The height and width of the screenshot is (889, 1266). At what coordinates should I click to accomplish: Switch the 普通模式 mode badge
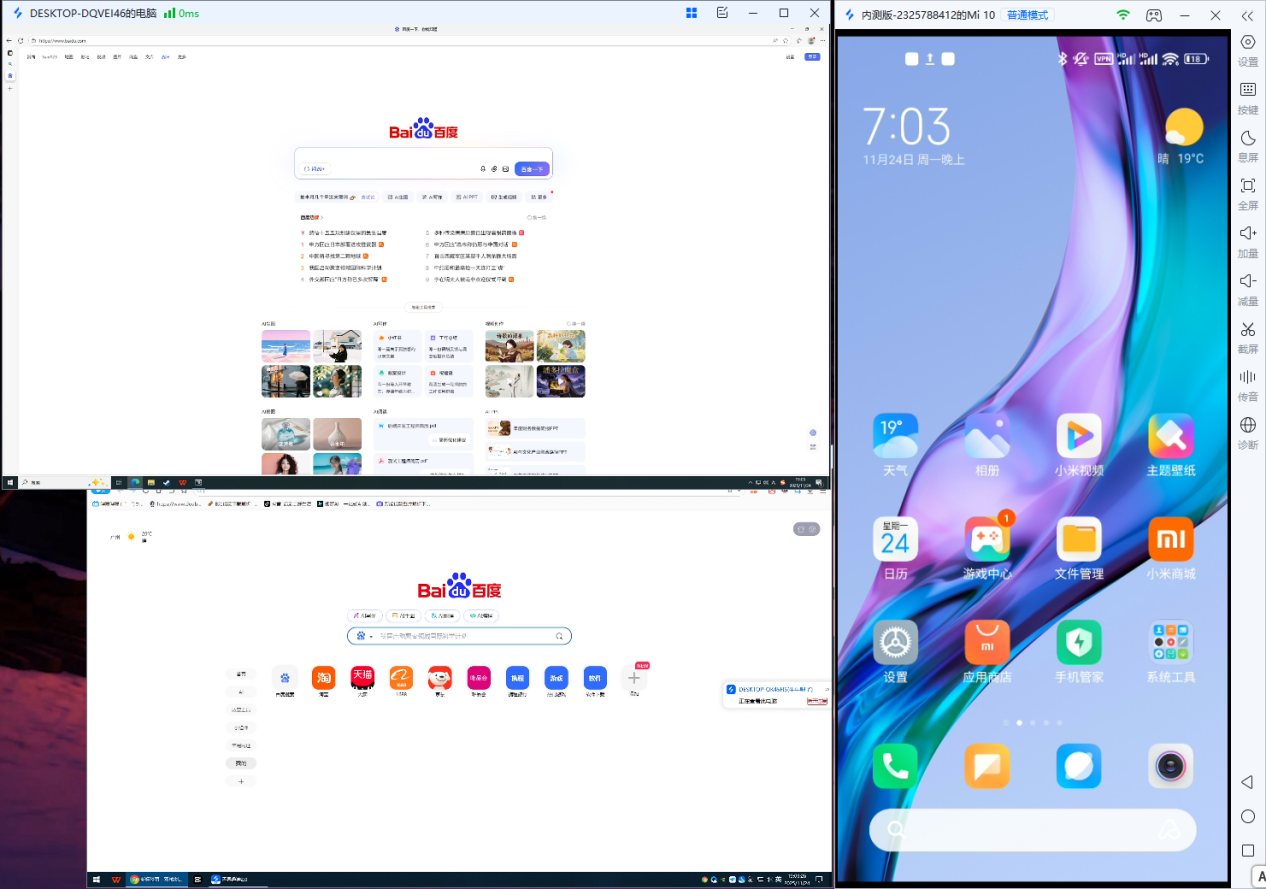1028,14
